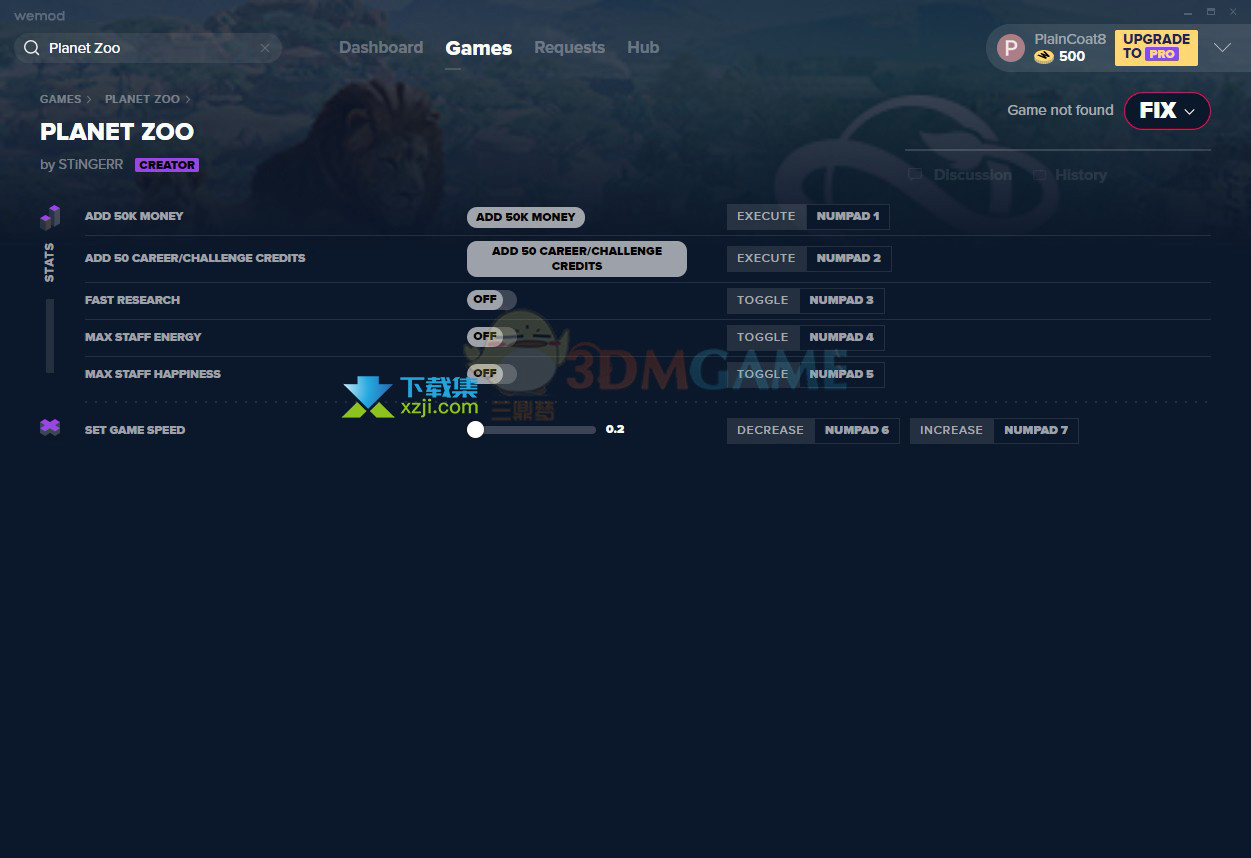Viewport: 1251px width, 858px height.
Task: Click the search magnifier icon
Action: 31,48
